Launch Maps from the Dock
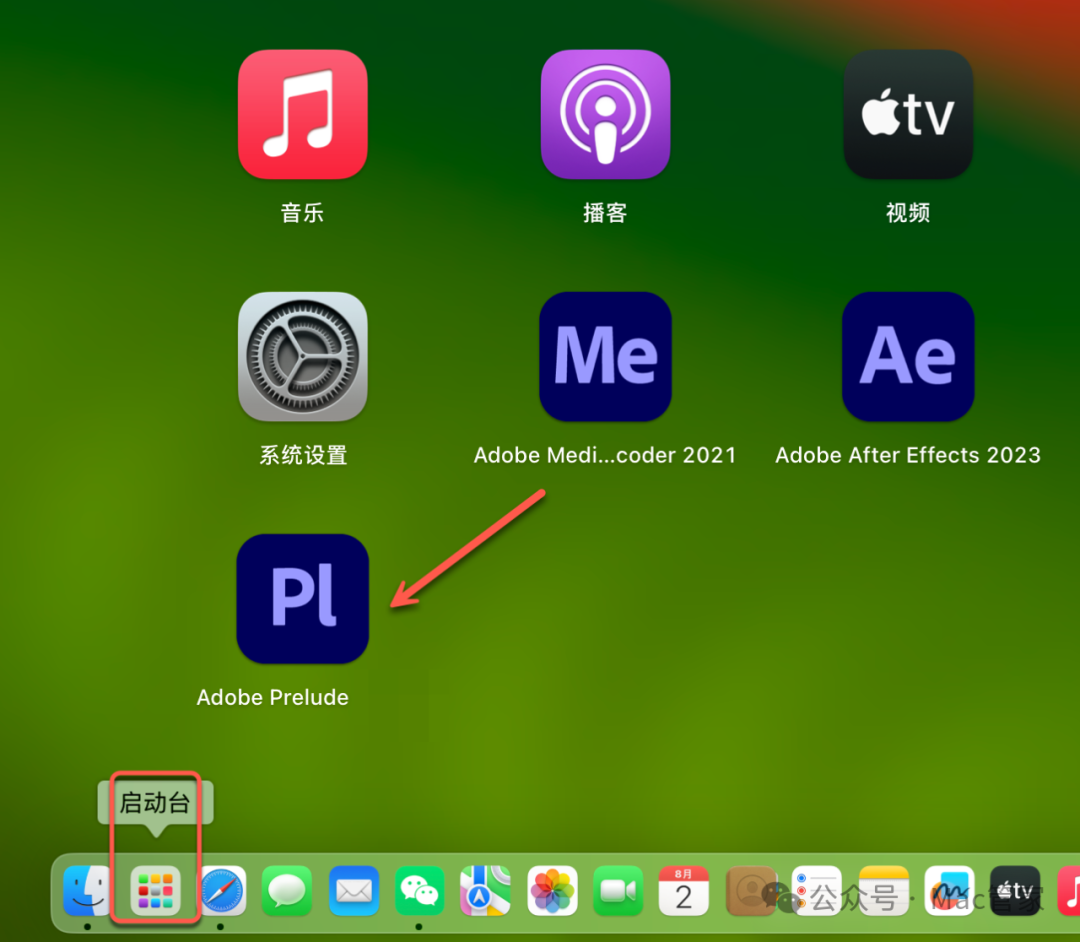1080x942 pixels. [x=486, y=891]
